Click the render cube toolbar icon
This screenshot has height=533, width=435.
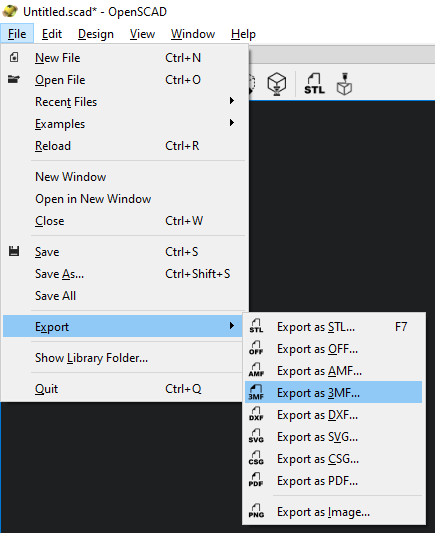[x=277, y=84]
